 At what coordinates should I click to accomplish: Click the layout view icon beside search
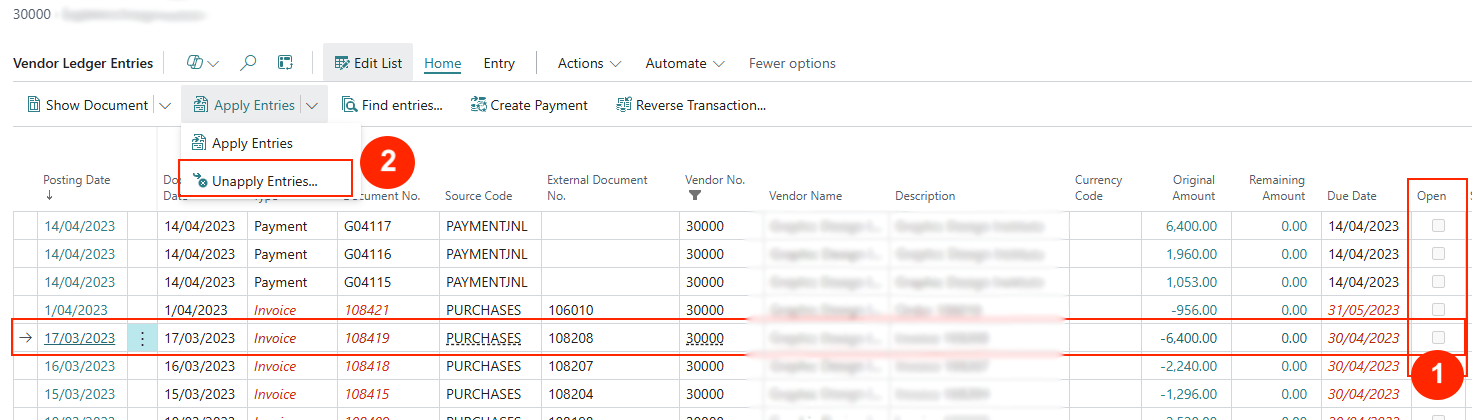coord(285,63)
